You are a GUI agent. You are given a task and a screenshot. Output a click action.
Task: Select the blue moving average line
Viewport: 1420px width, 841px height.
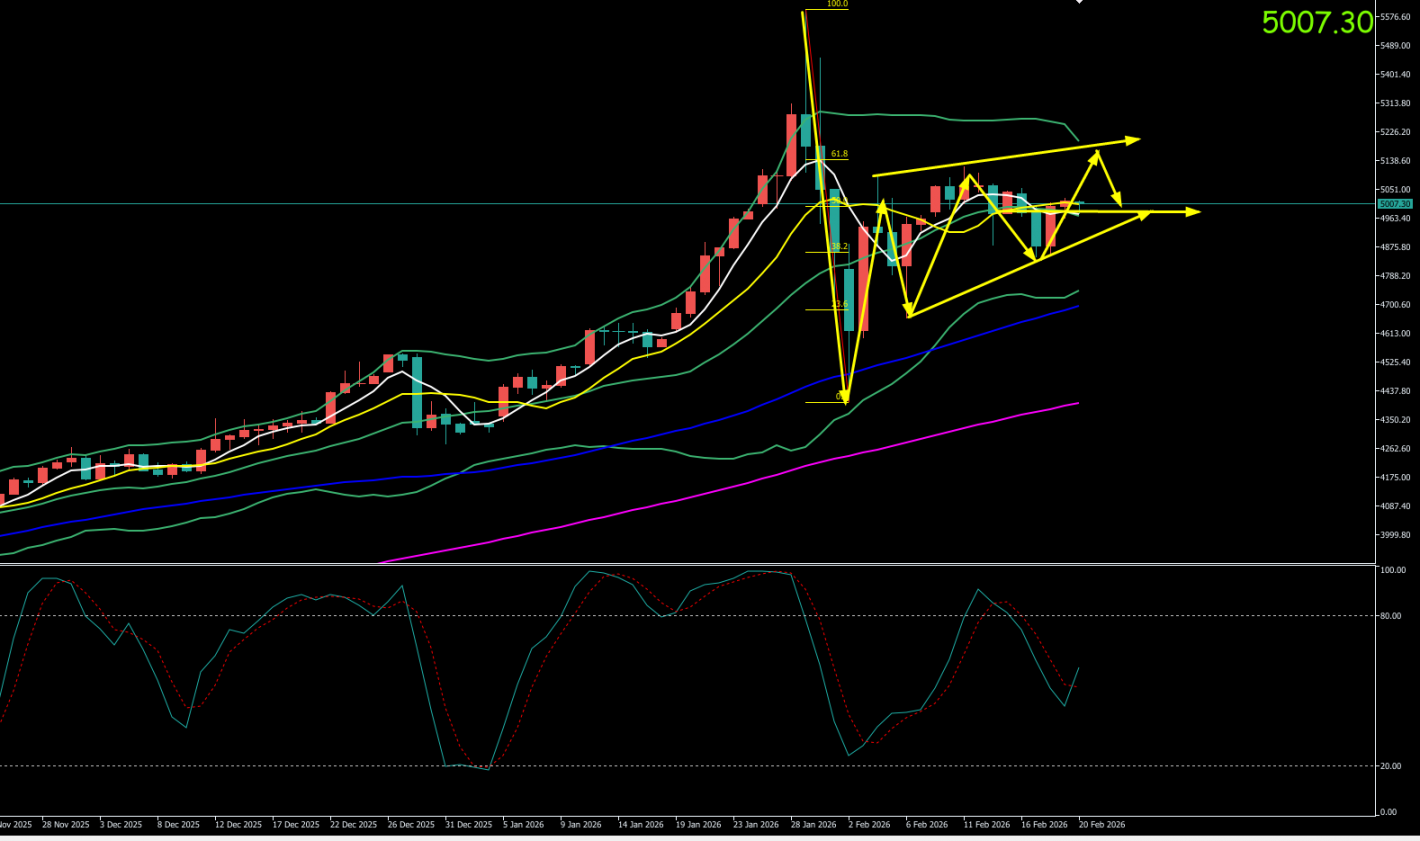(x=700, y=423)
